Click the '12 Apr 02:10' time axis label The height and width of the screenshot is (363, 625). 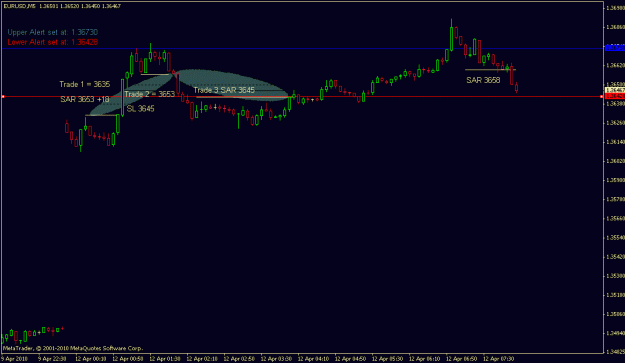coord(202,359)
